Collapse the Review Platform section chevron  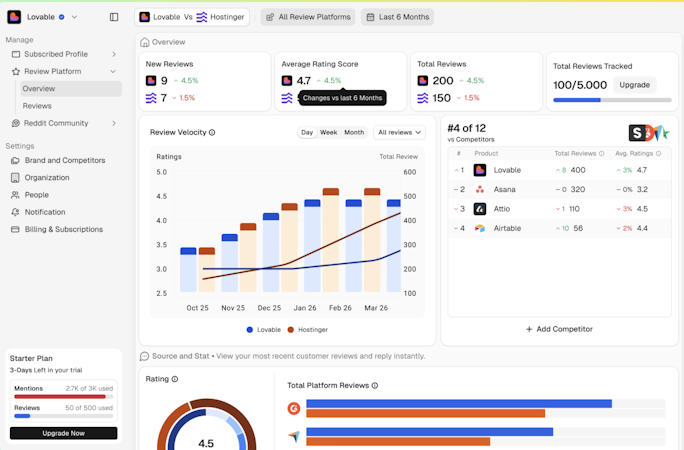(x=113, y=71)
